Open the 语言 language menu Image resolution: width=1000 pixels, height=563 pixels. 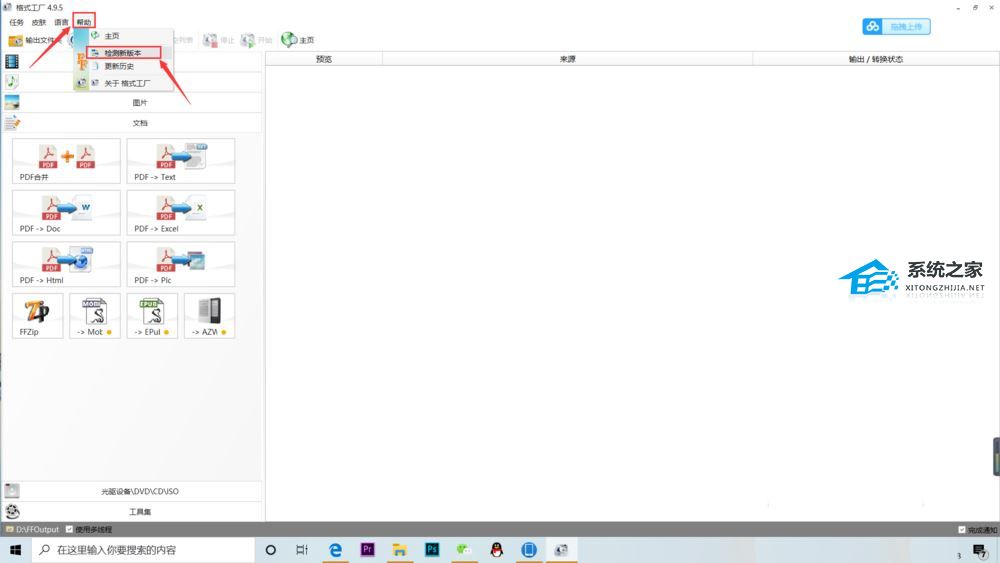(61, 22)
